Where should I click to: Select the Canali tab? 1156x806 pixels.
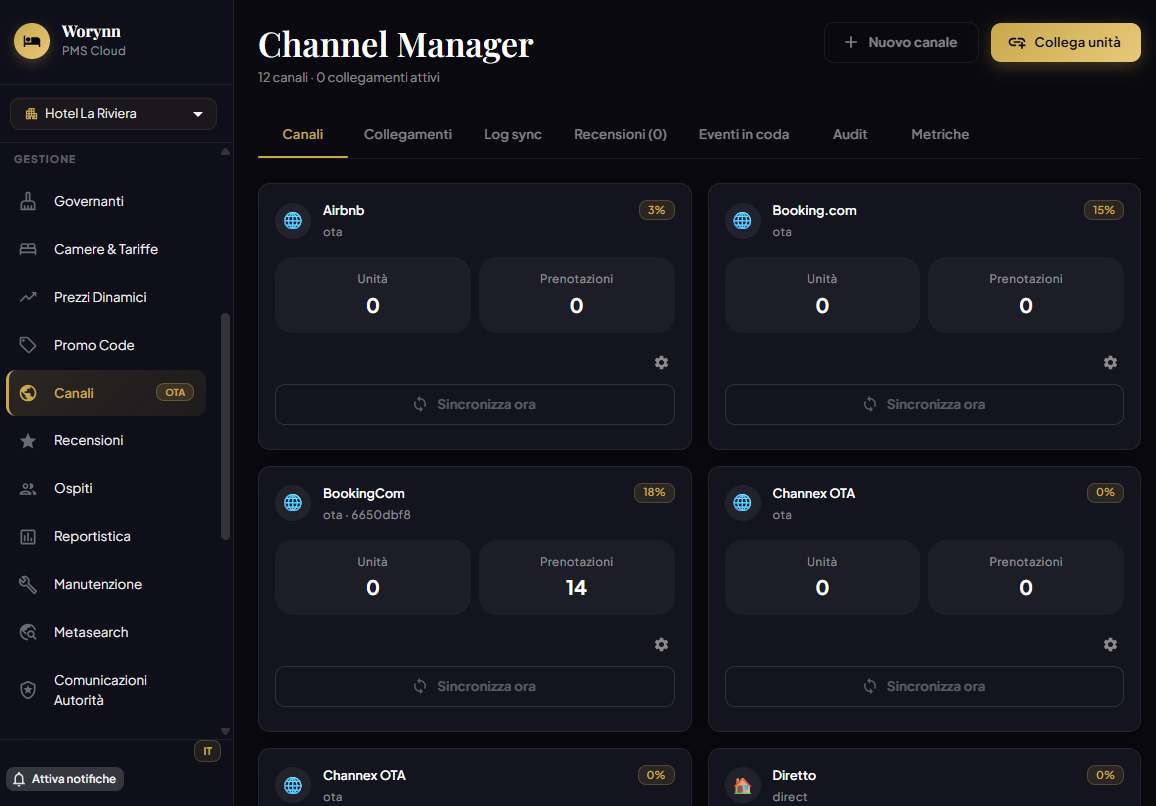pyautogui.click(x=302, y=134)
